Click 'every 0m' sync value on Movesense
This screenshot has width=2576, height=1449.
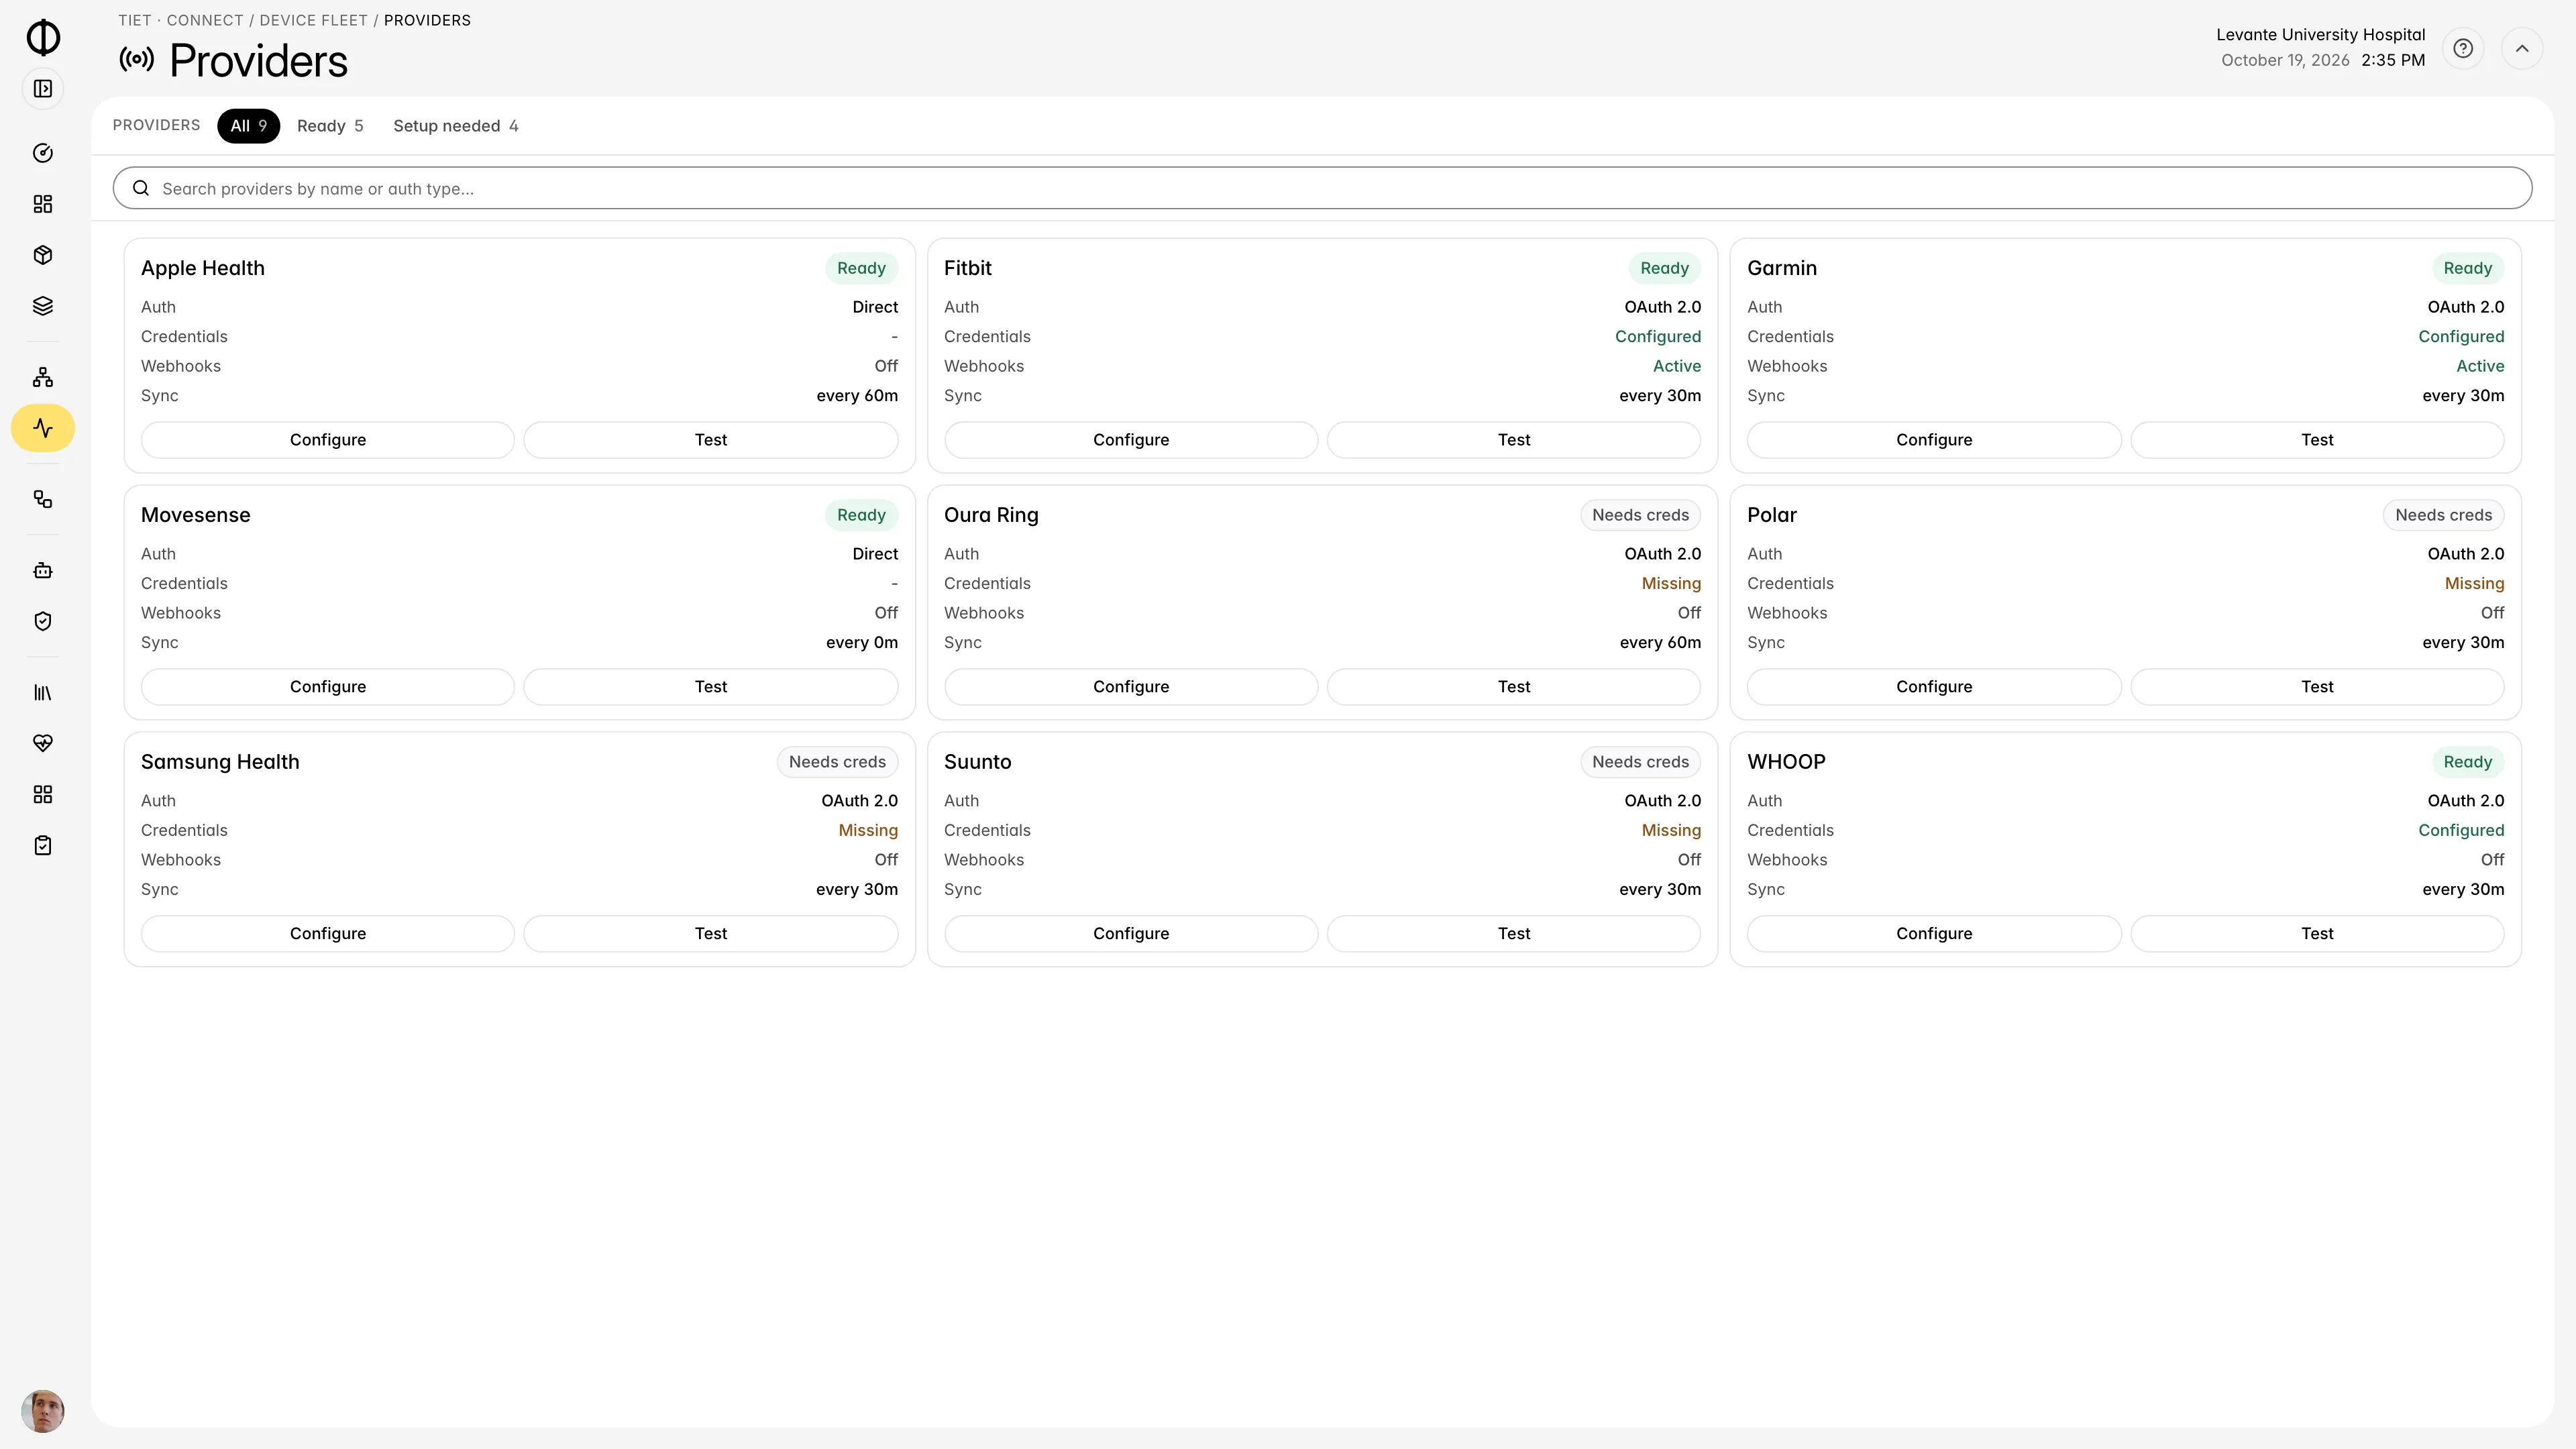(862, 643)
